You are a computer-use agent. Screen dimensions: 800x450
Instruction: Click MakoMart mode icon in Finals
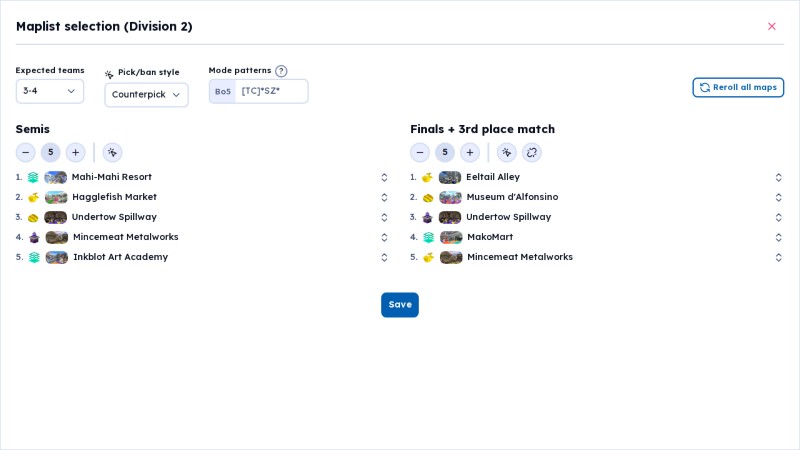click(429, 237)
